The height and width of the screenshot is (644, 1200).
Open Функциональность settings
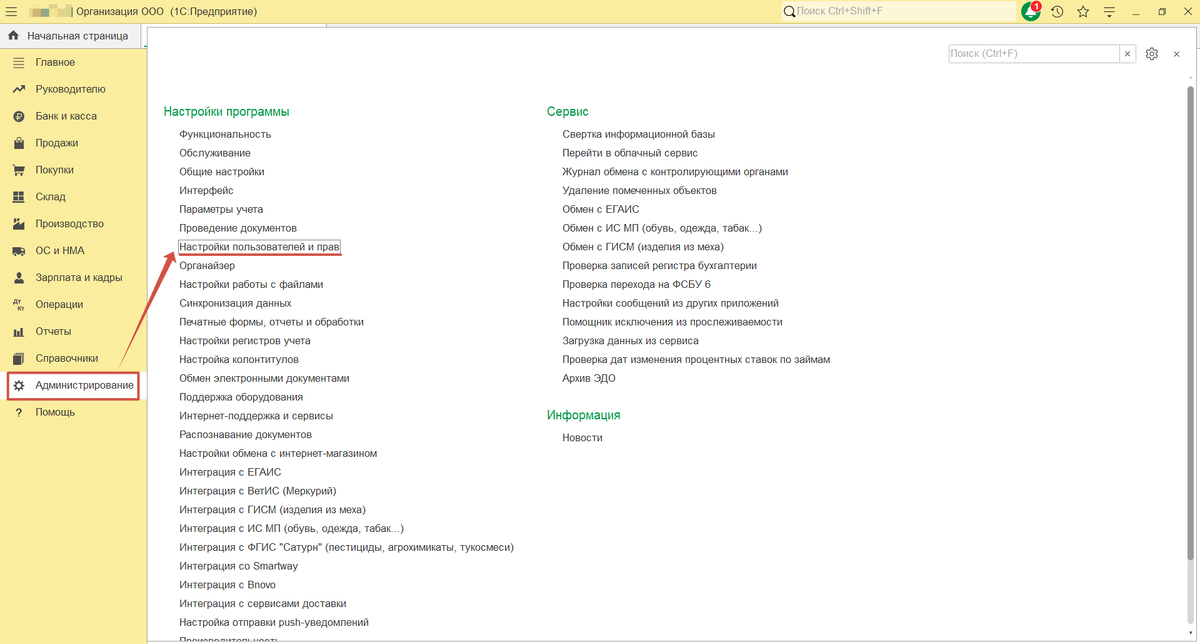(x=225, y=134)
